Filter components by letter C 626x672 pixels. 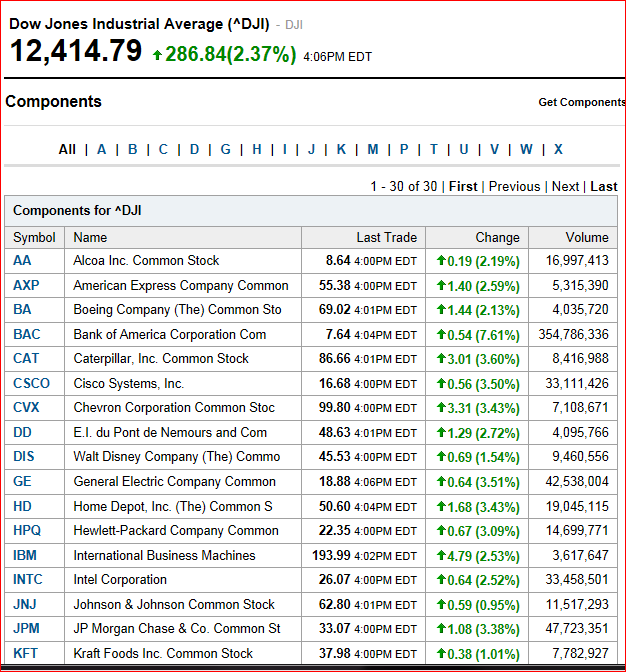click(x=163, y=149)
